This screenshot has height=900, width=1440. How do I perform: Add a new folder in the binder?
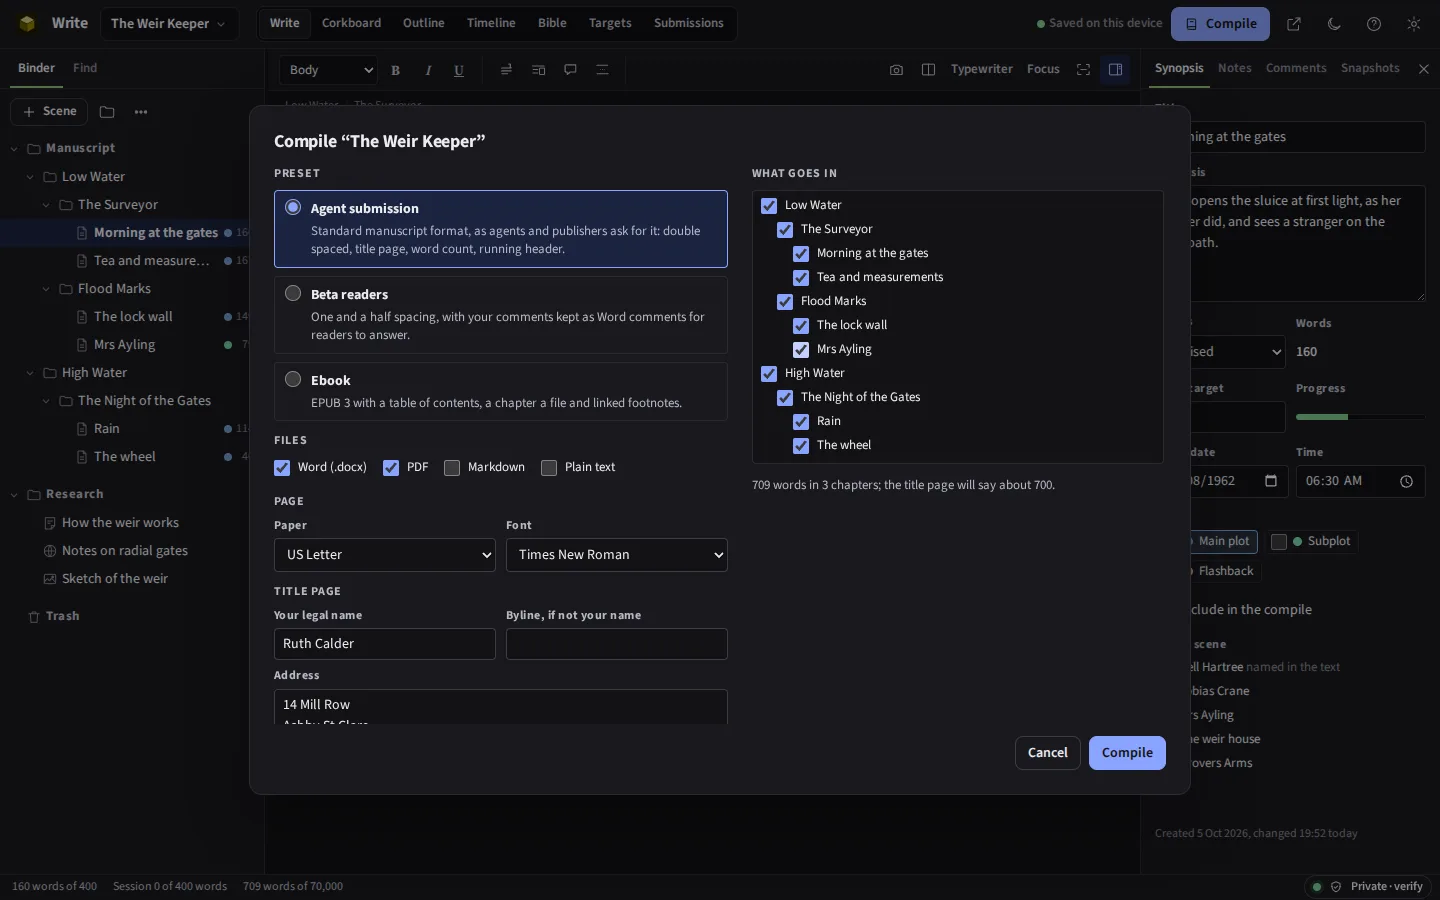tap(107, 112)
